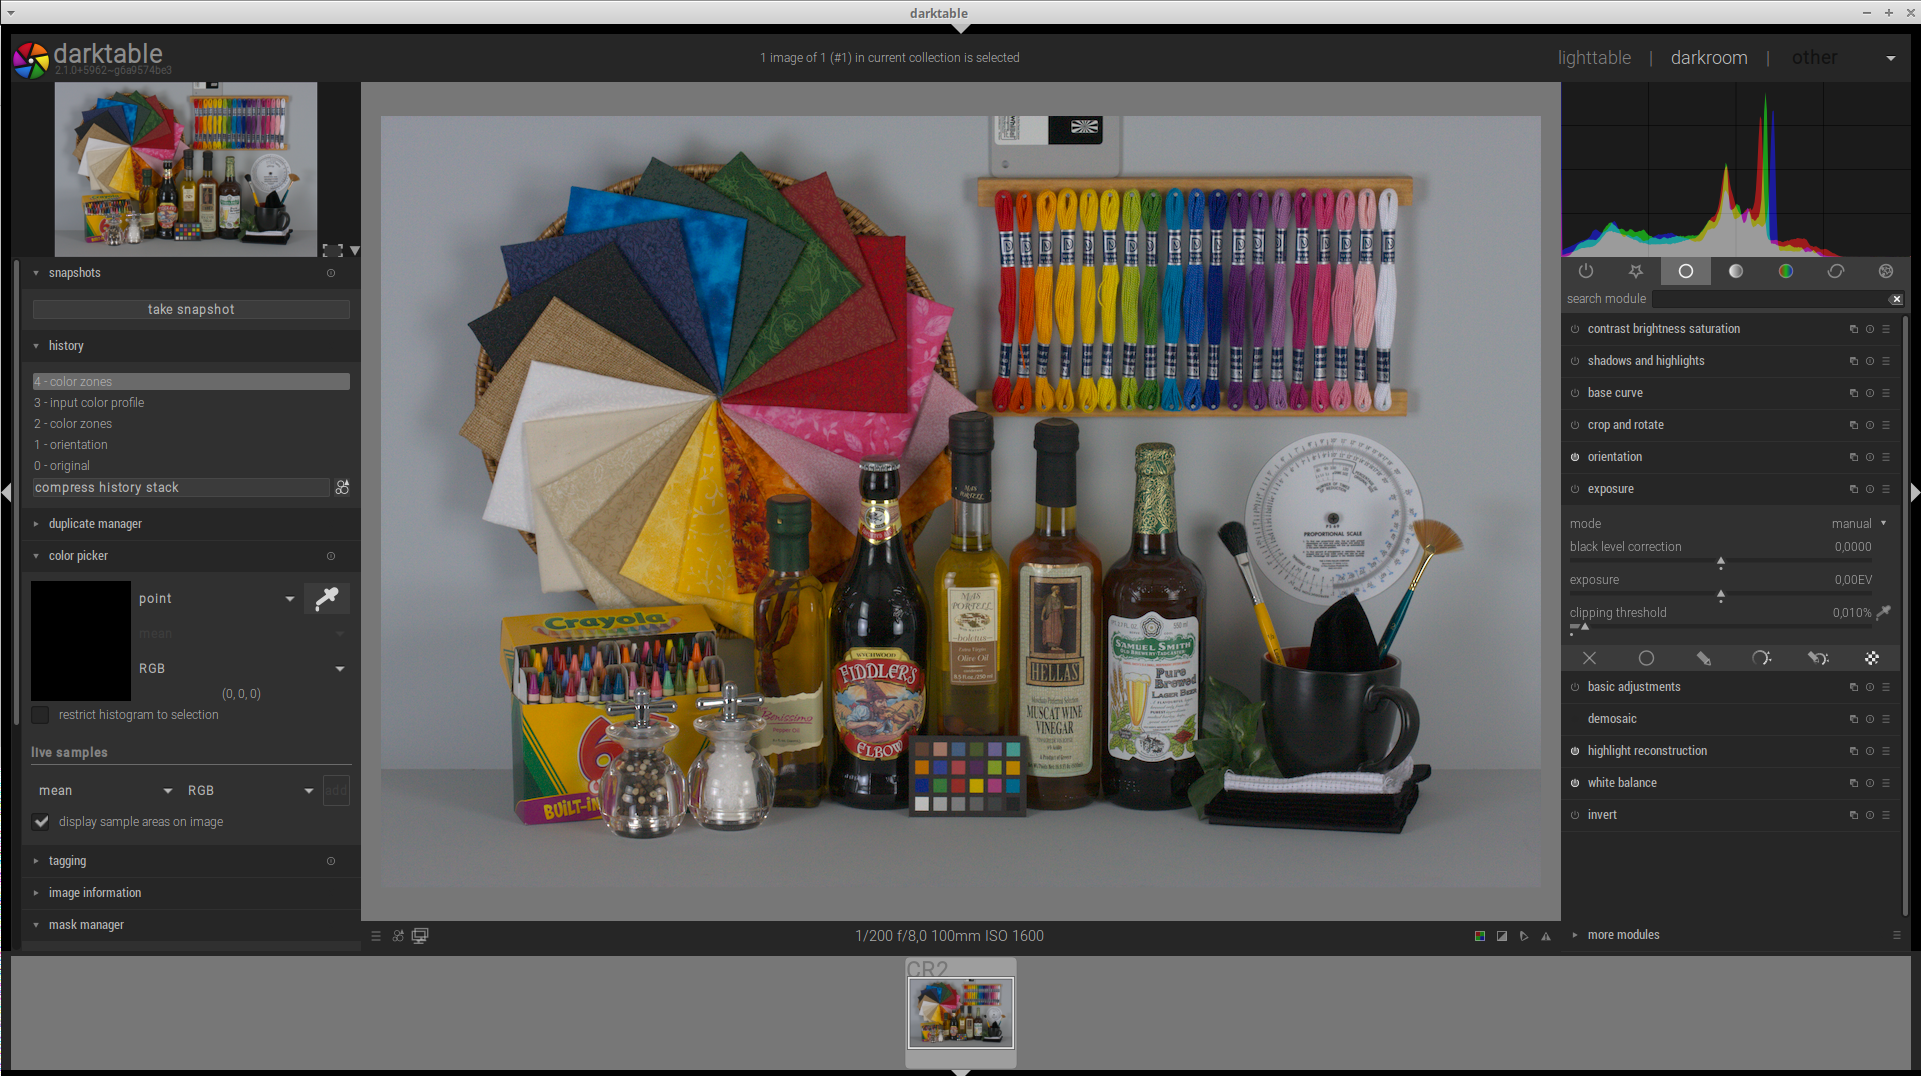Select the tone module group
Screen dimensions: 1921x1076
tap(1736, 271)
